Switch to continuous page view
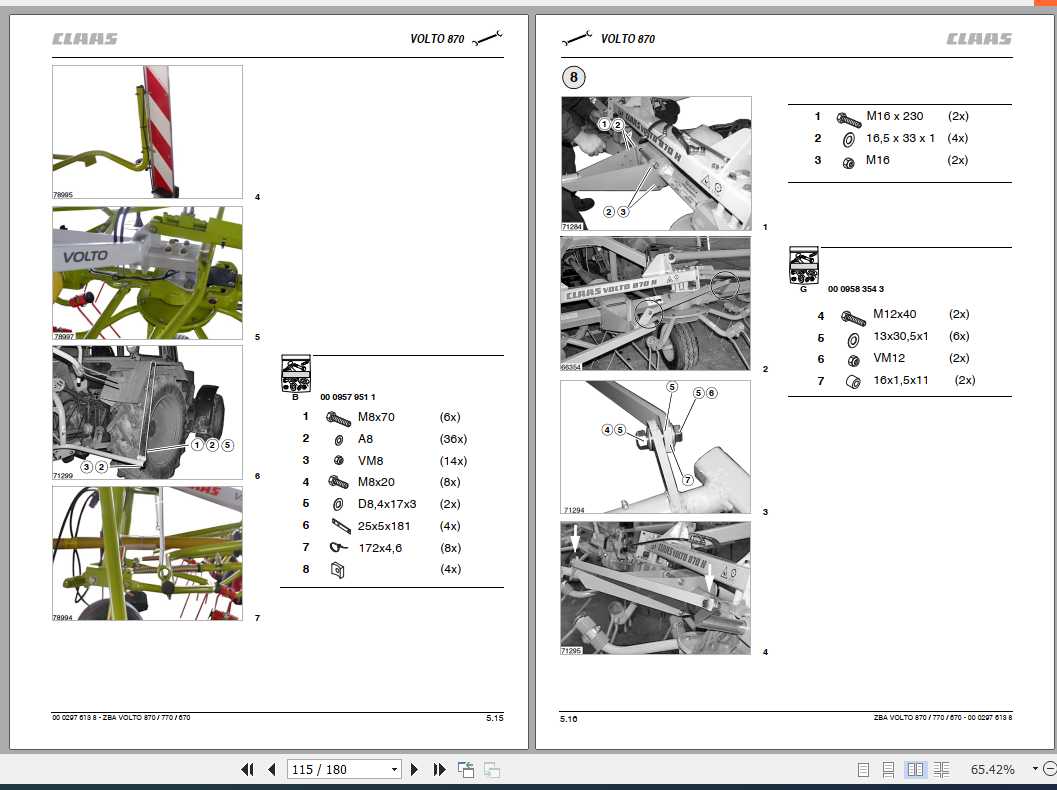The width and height of the screenshot is (1057, 790). click(888, 769)
